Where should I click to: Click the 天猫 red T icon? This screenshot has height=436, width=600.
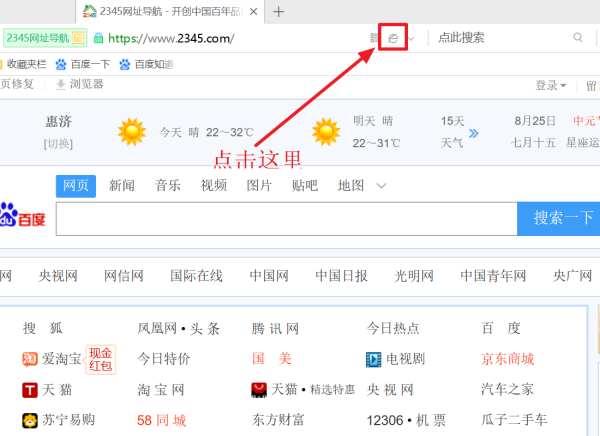[x=30, y=390]
